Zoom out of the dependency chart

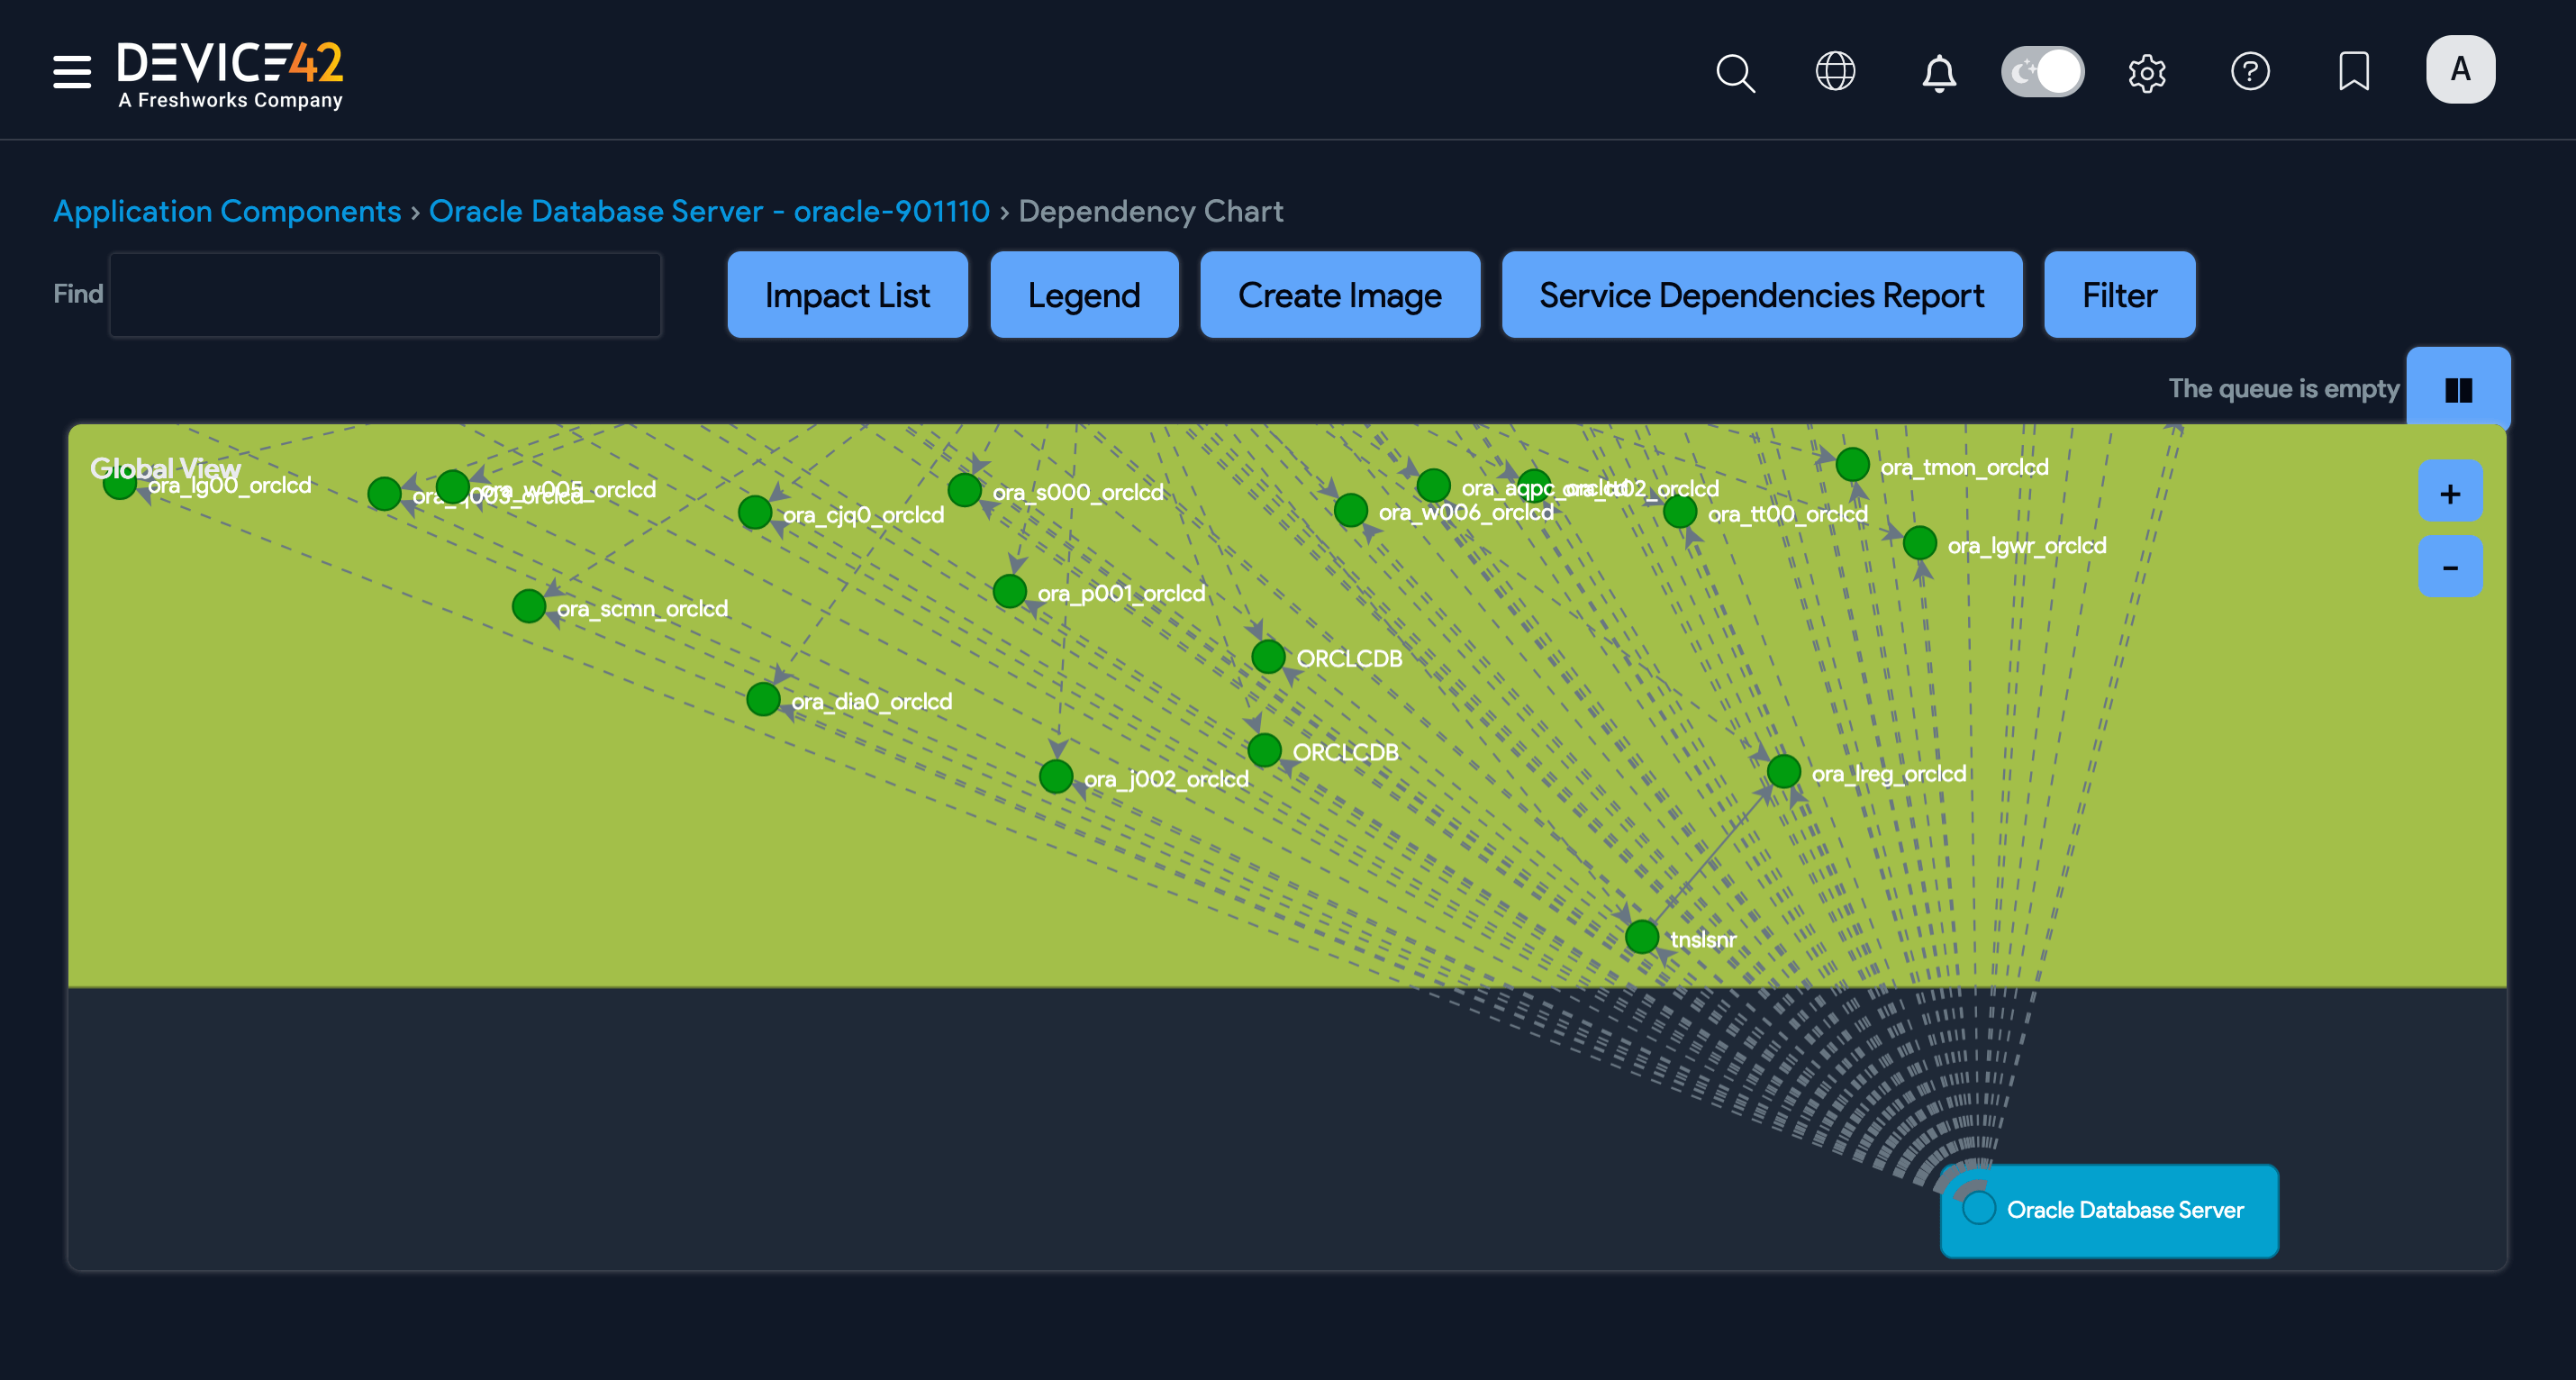[2449, 566]
